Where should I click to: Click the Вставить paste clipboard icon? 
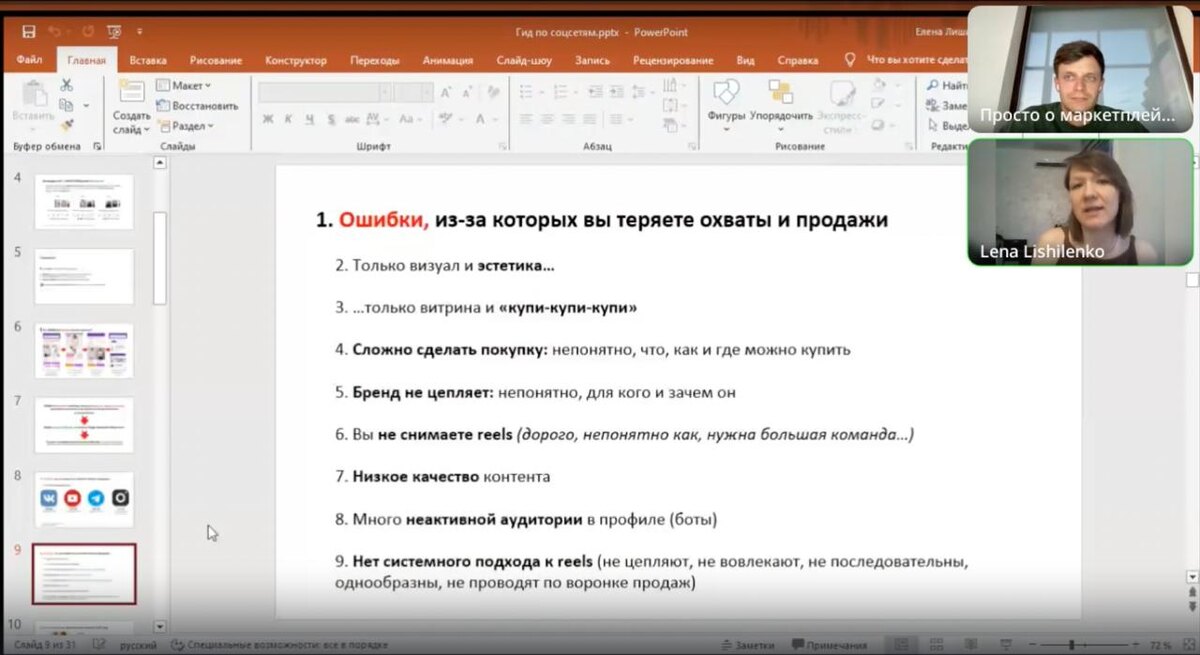click(33, 95)
